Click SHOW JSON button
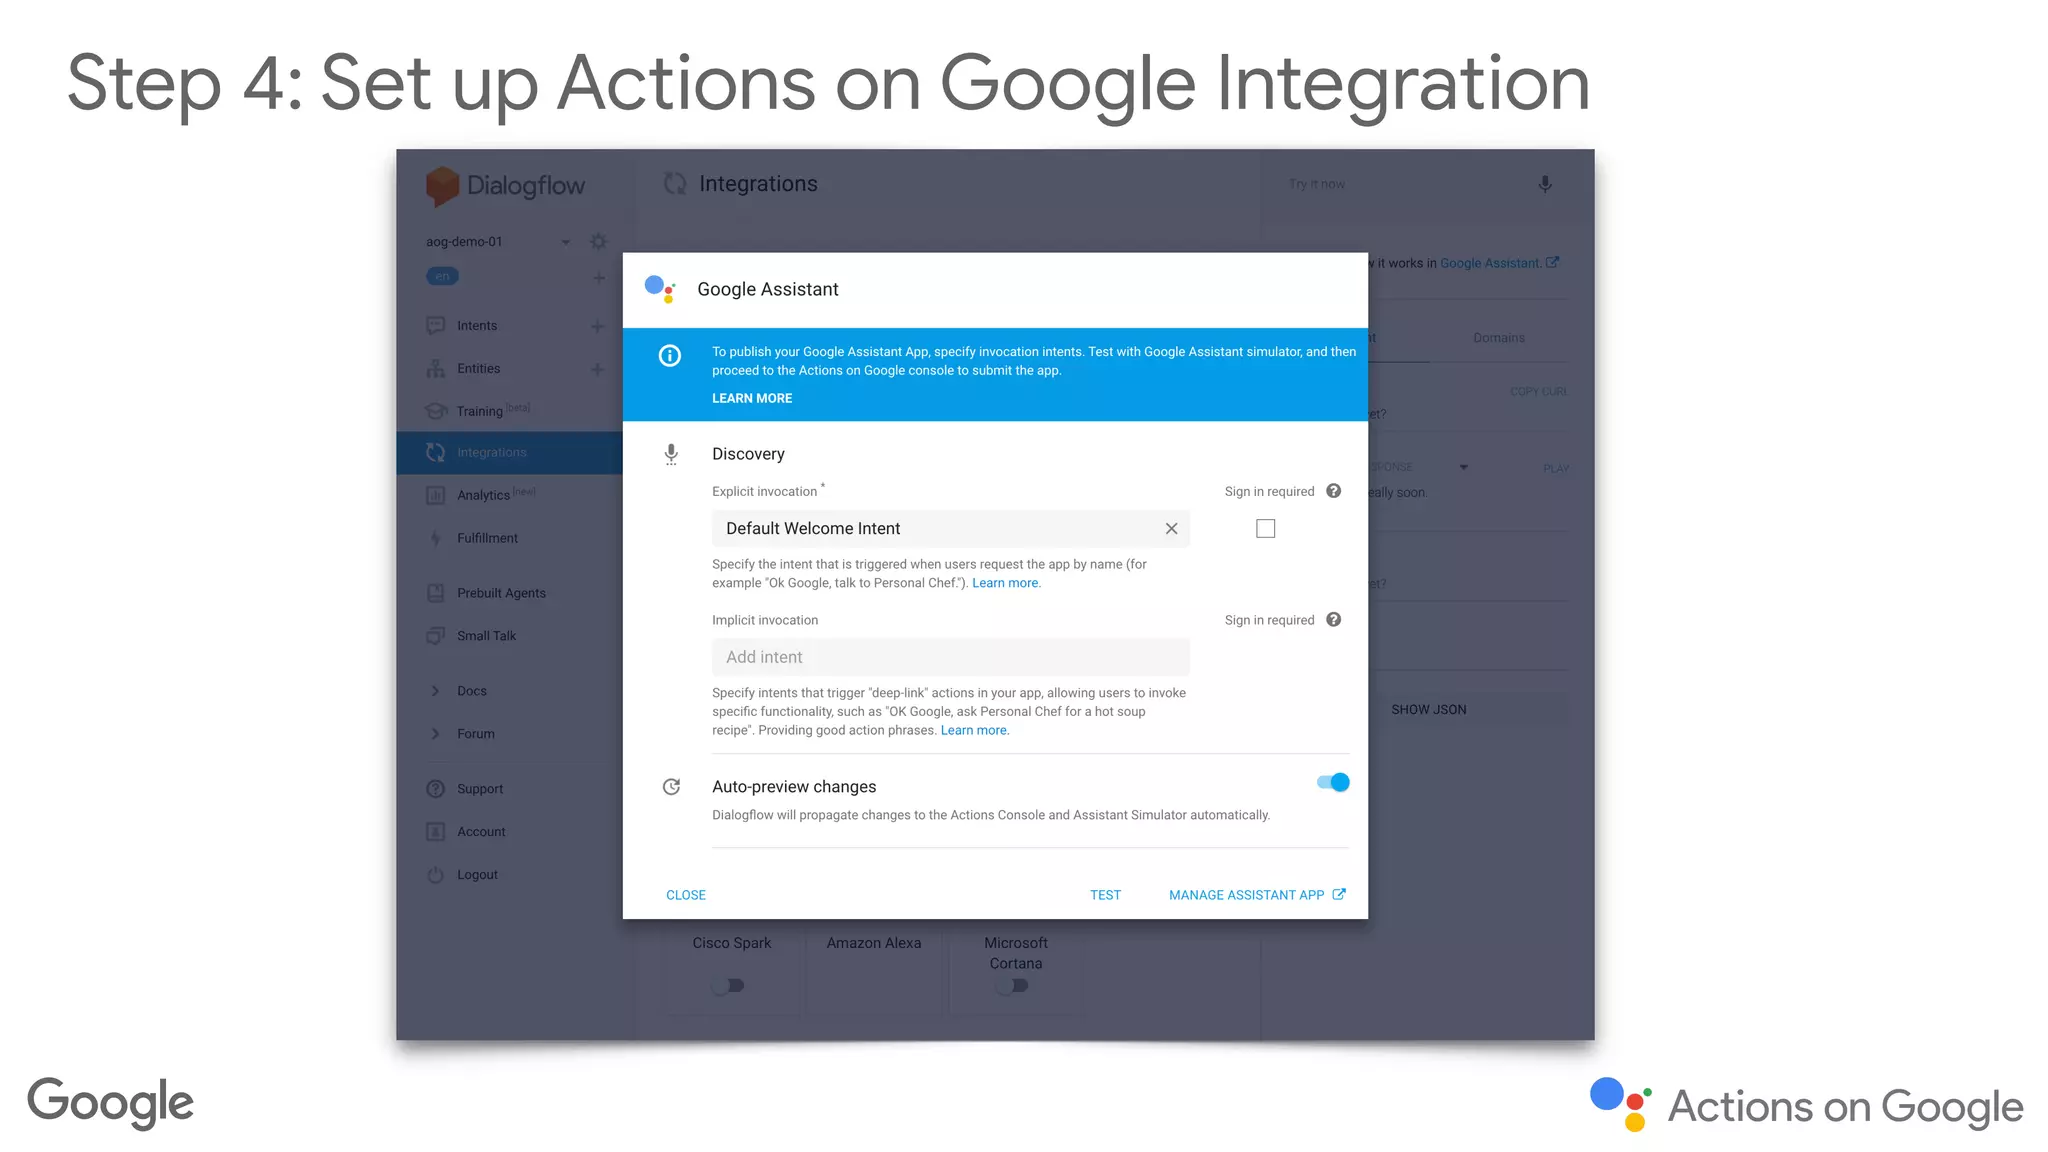Image resolution: width=2048 pixels, height=1152 pixels. tap(1429, 709)
